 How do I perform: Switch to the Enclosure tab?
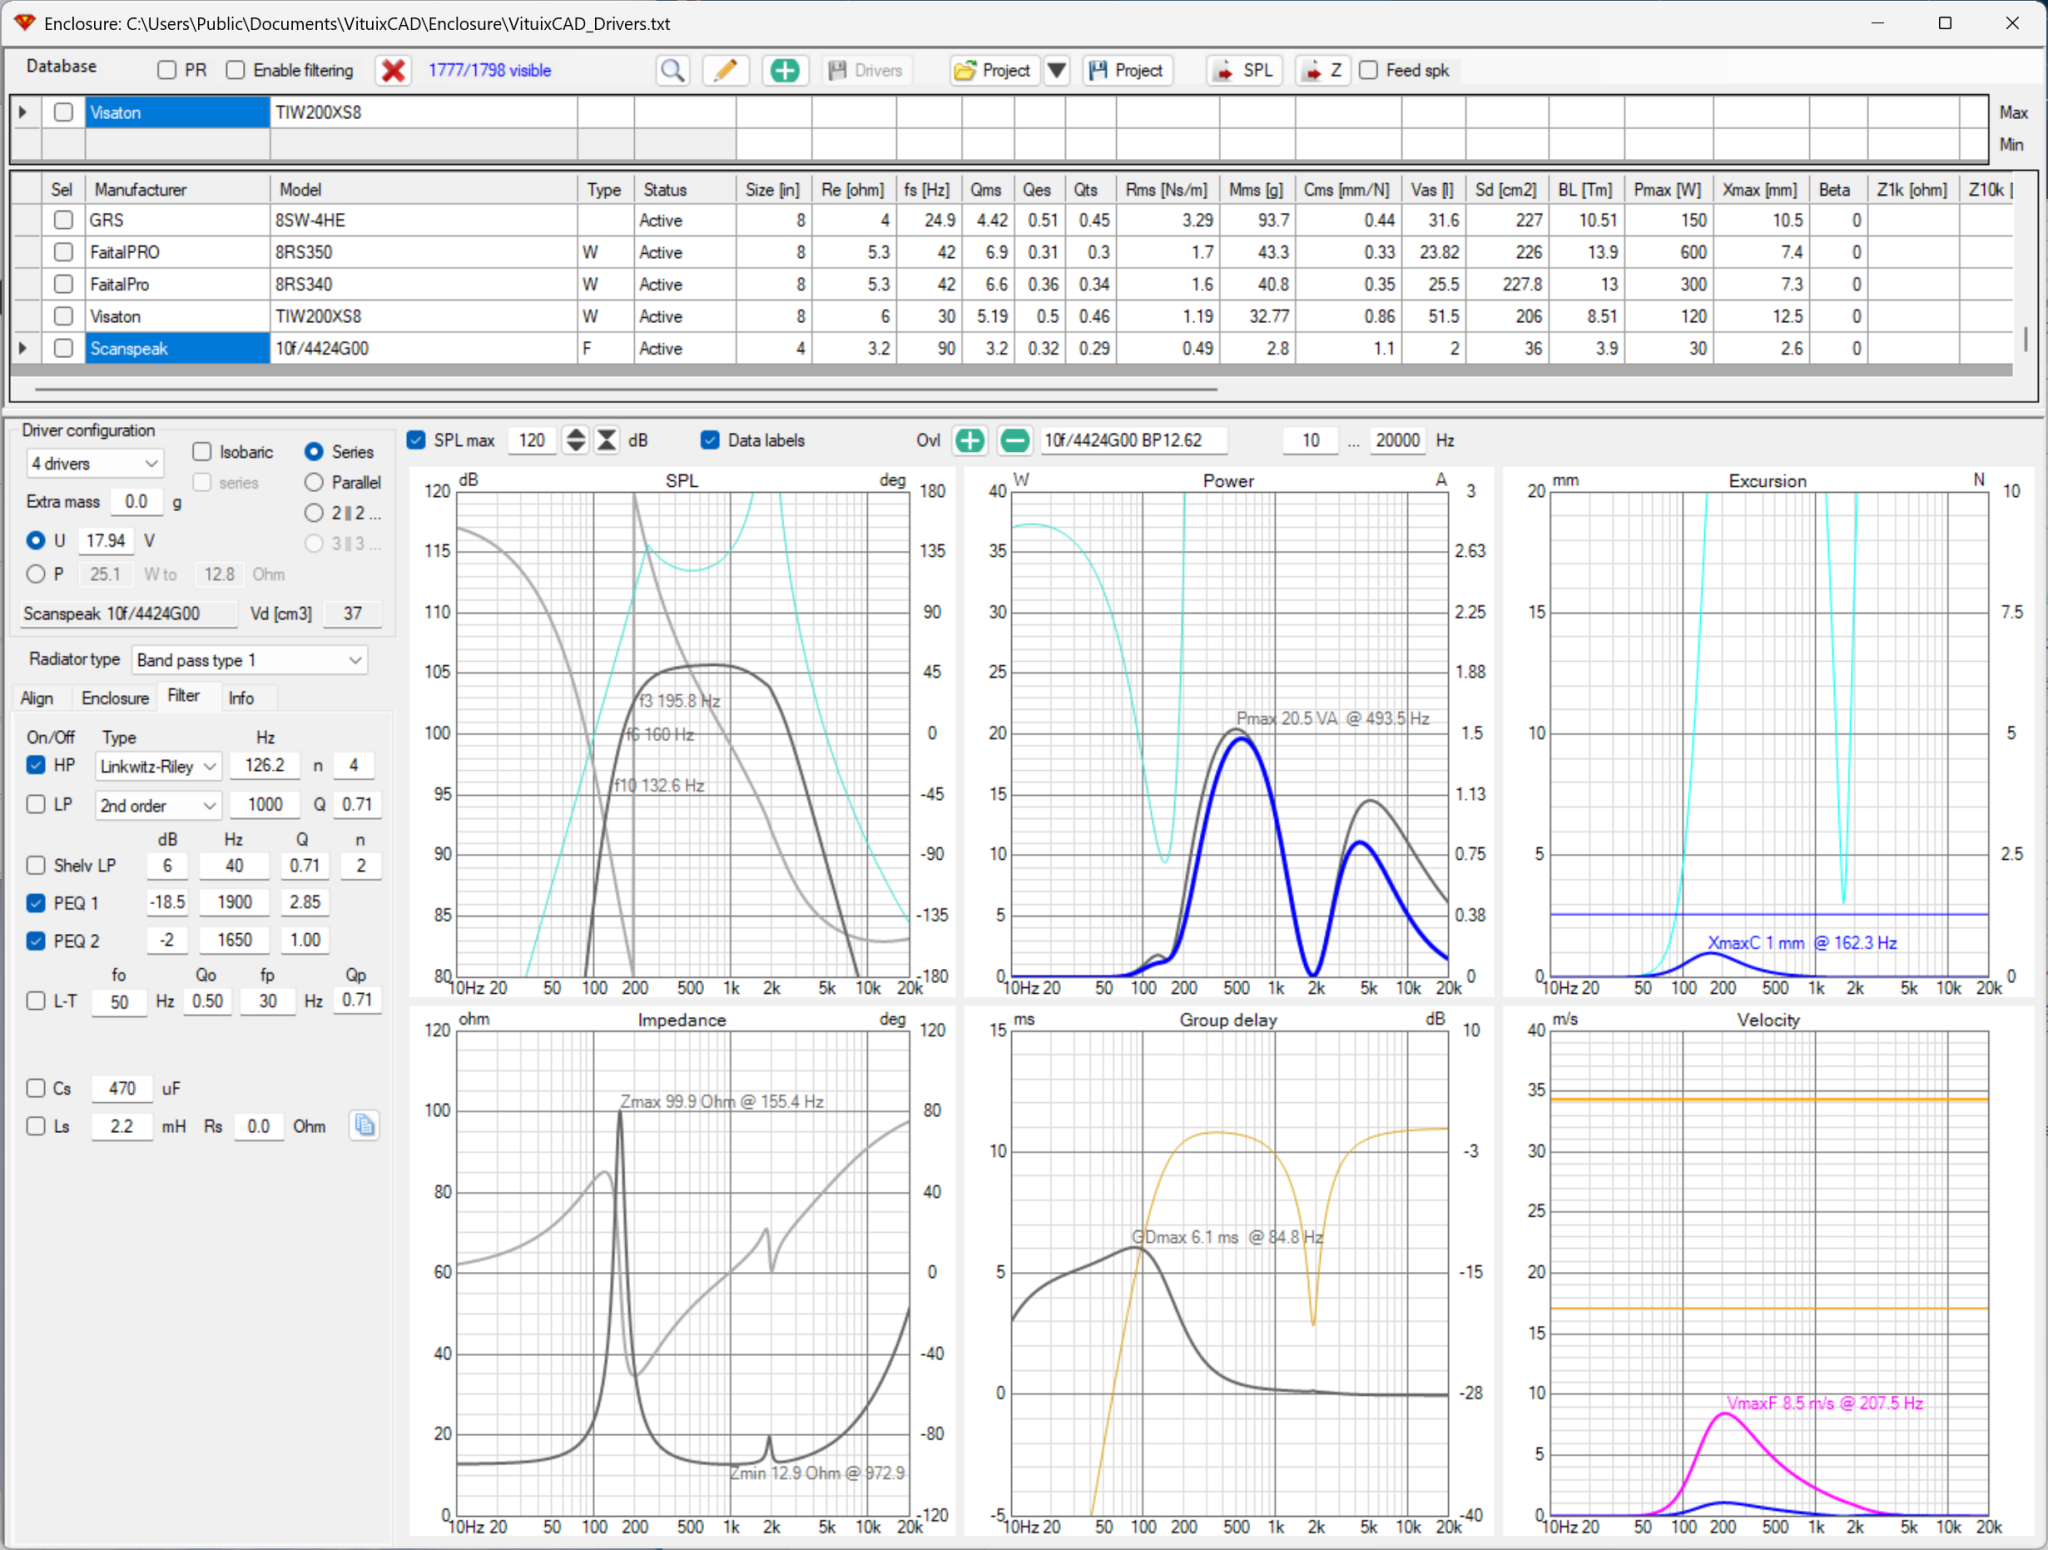coord(115,698)
